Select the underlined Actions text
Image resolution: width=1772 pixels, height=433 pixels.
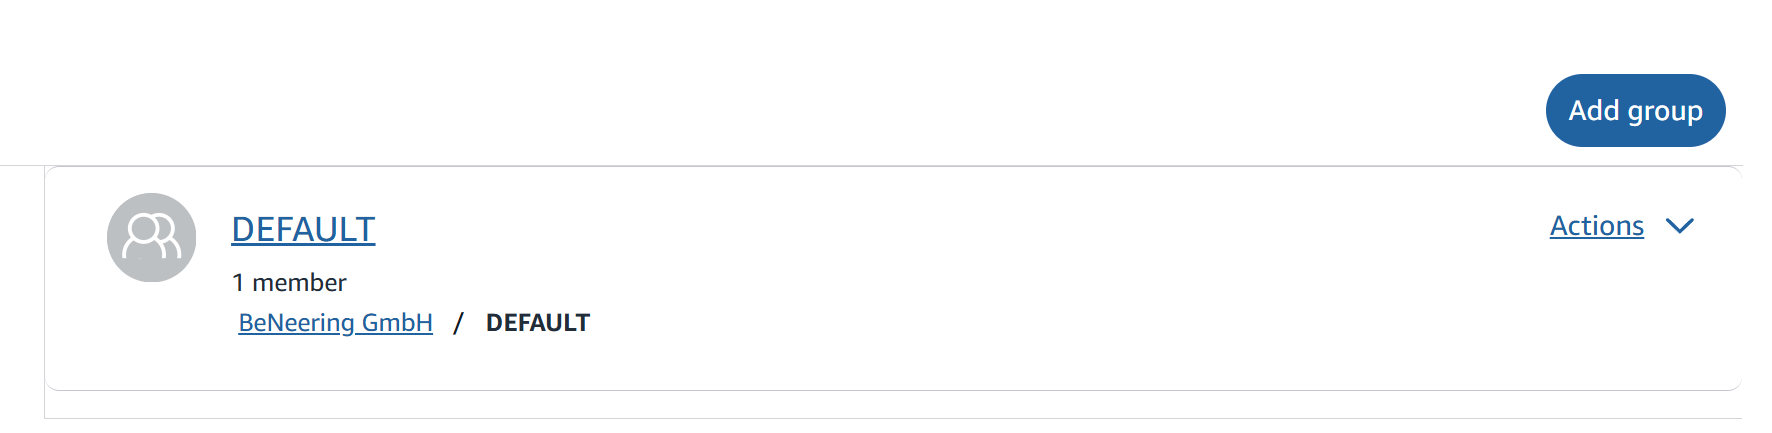(1596, 226)
